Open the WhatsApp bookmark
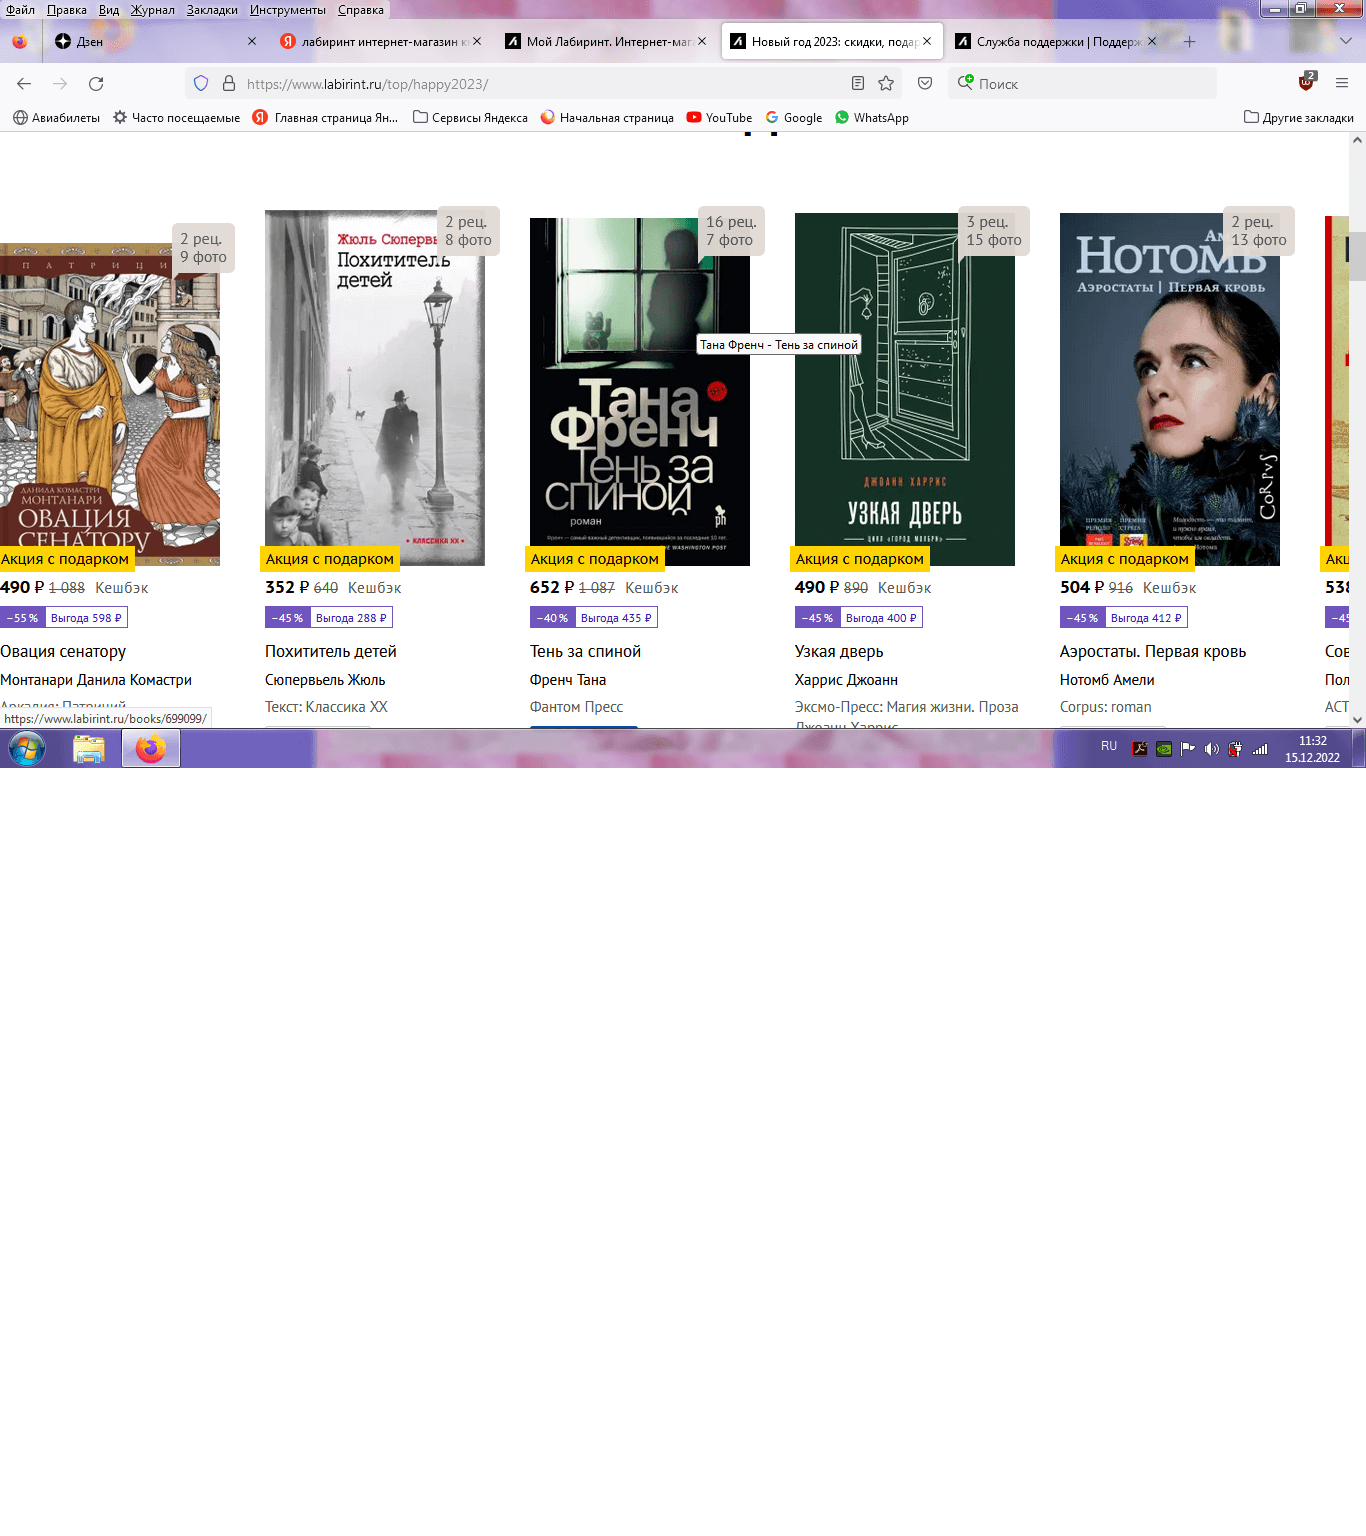The height and width of the screenshot is (1536, 1366). [872, 118]
